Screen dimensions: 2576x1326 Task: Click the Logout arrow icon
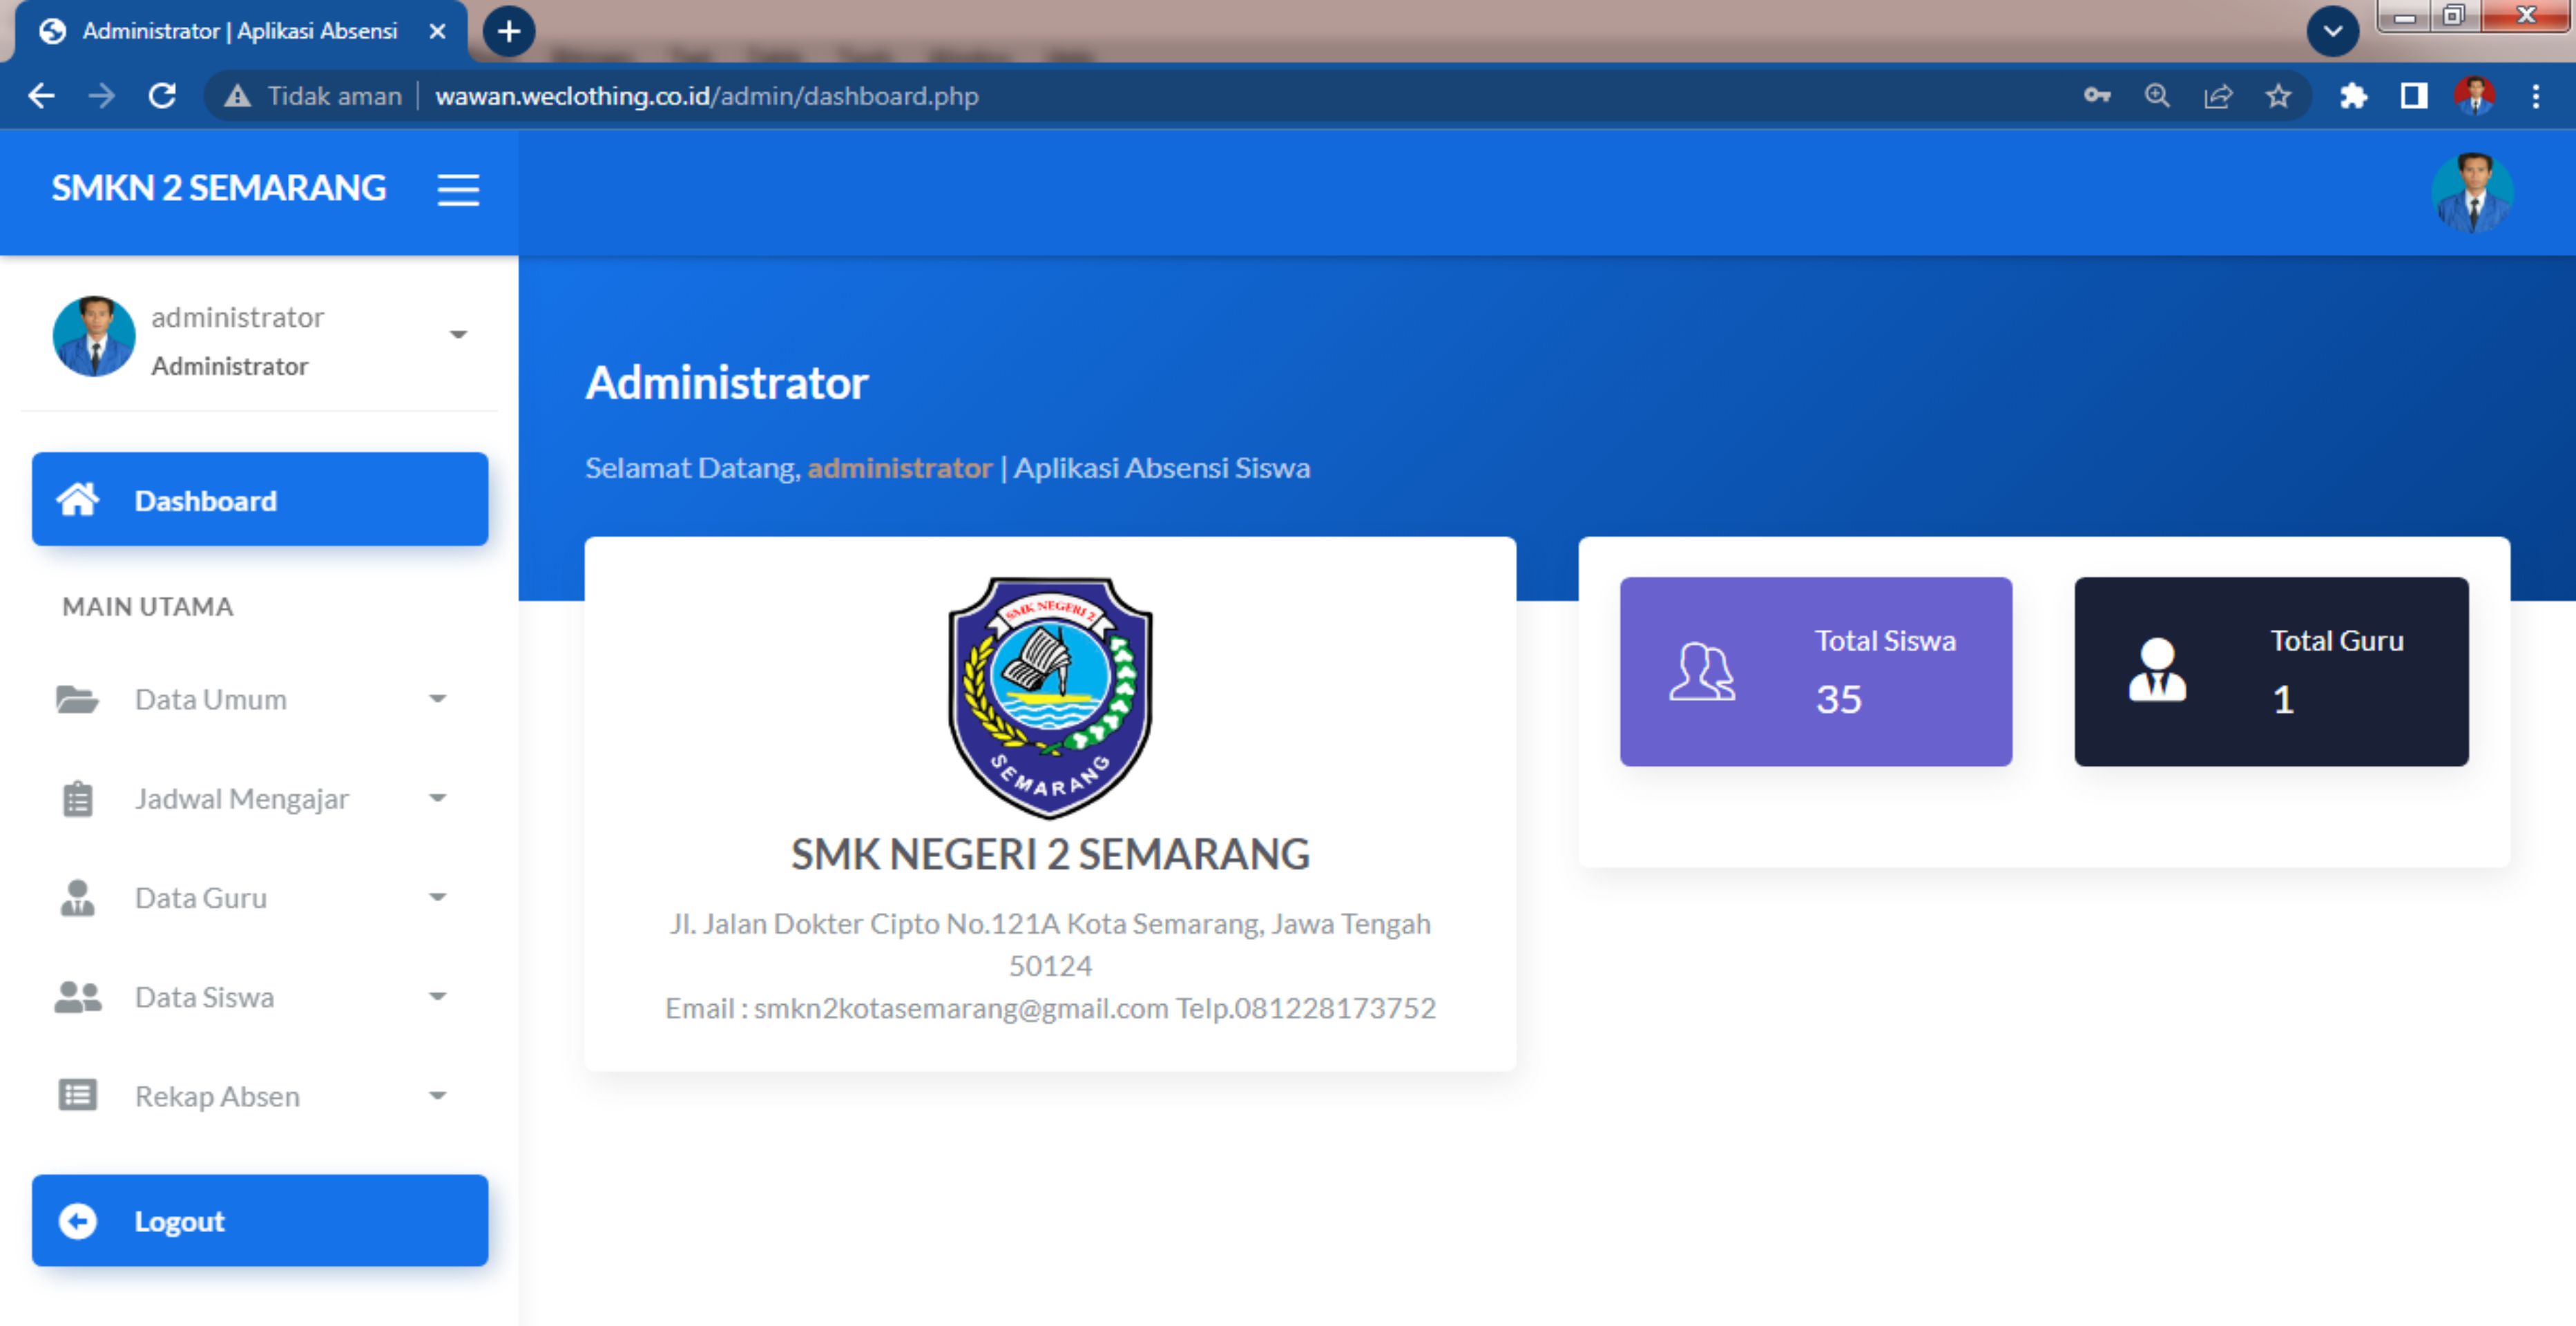[77, 1221]
